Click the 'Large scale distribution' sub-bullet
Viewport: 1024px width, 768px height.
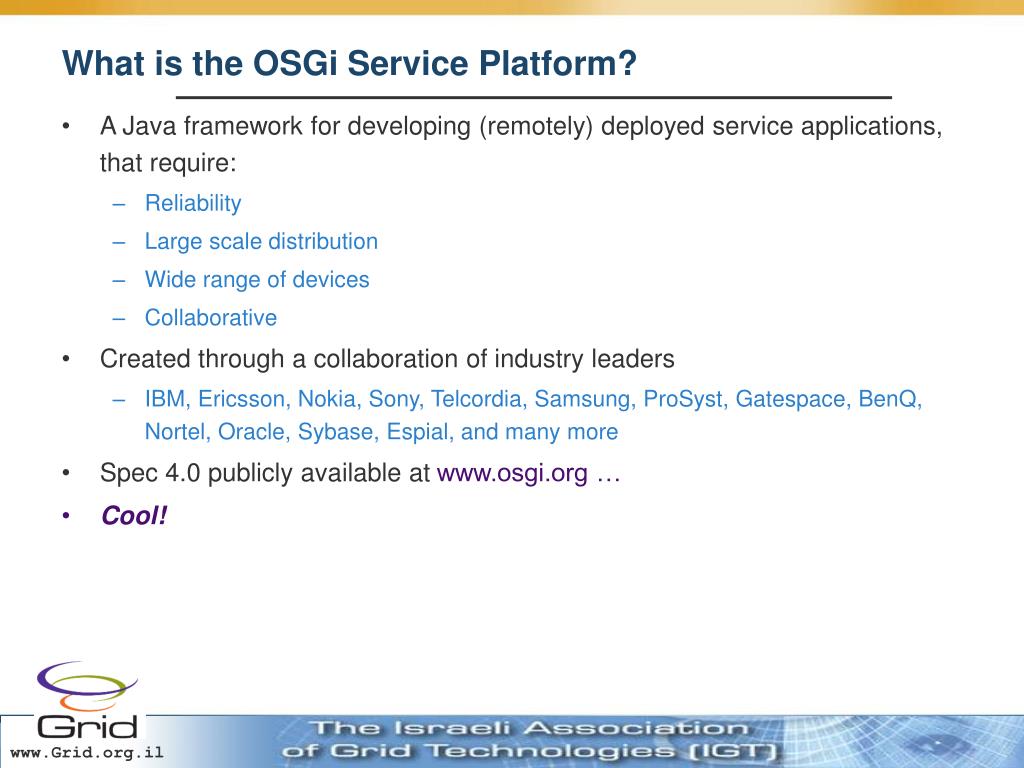(x=261, y=241)
